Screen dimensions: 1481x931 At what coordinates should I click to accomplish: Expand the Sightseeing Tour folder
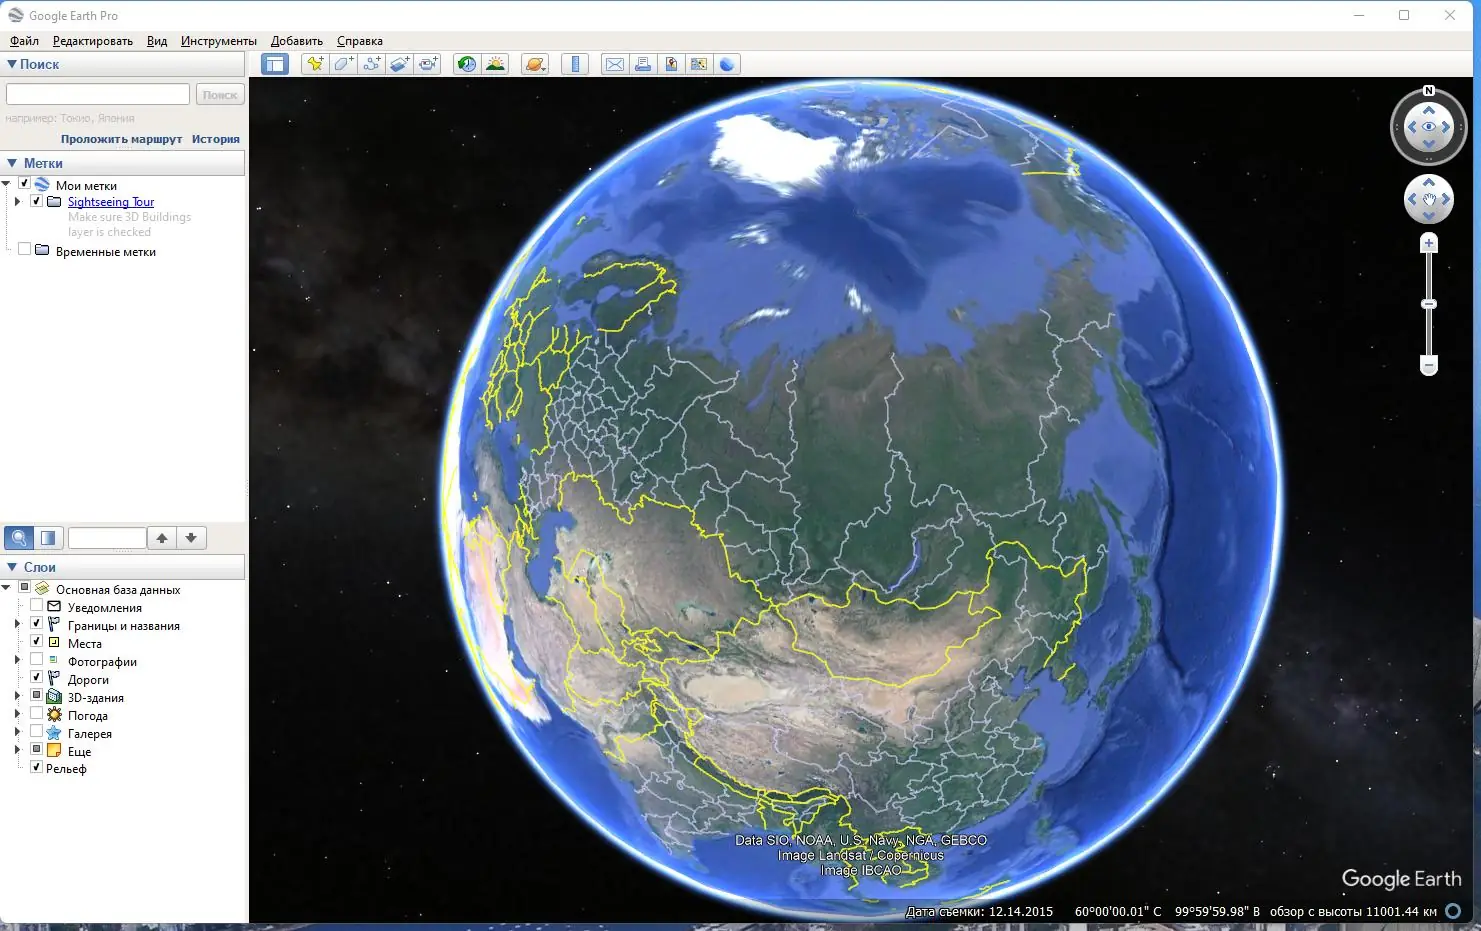click(x=17, y=201)
